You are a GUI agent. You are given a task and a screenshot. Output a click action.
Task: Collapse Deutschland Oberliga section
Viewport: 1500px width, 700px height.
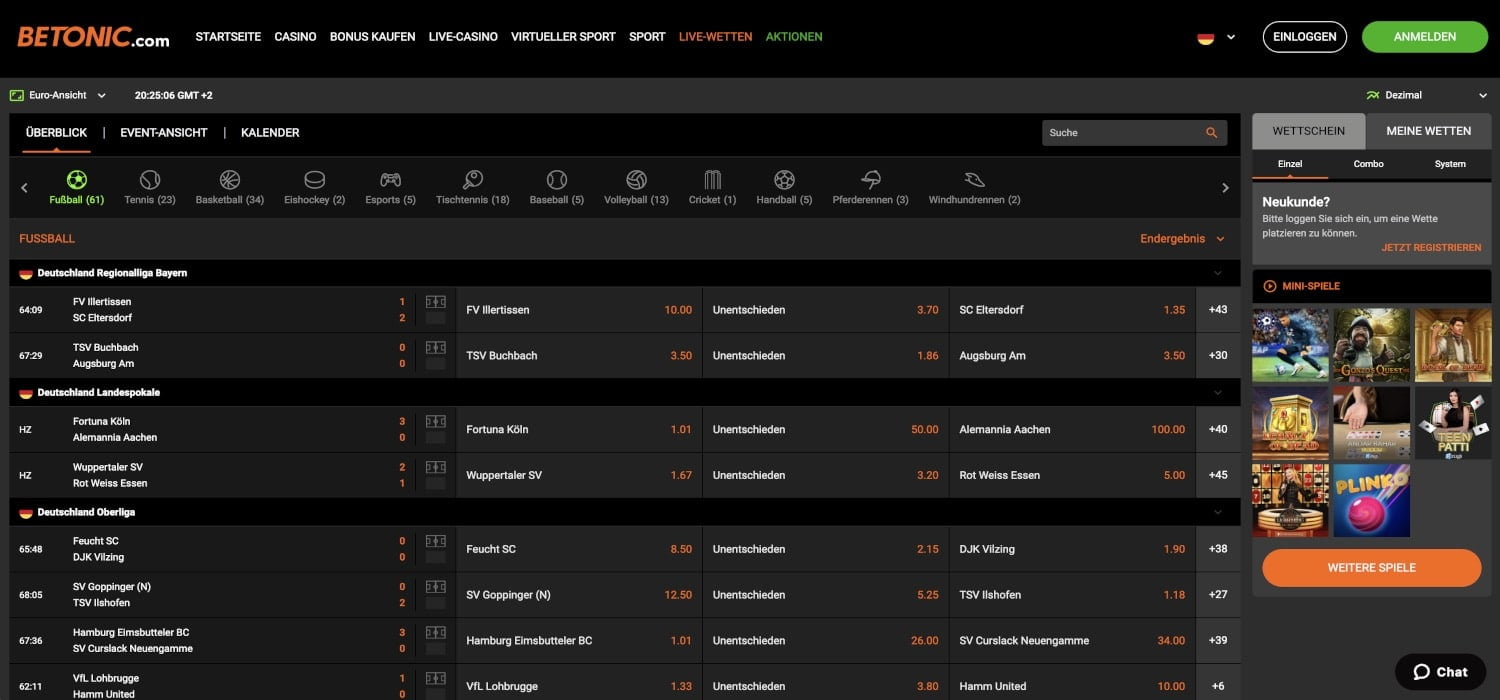click(x=1217, y=512)
